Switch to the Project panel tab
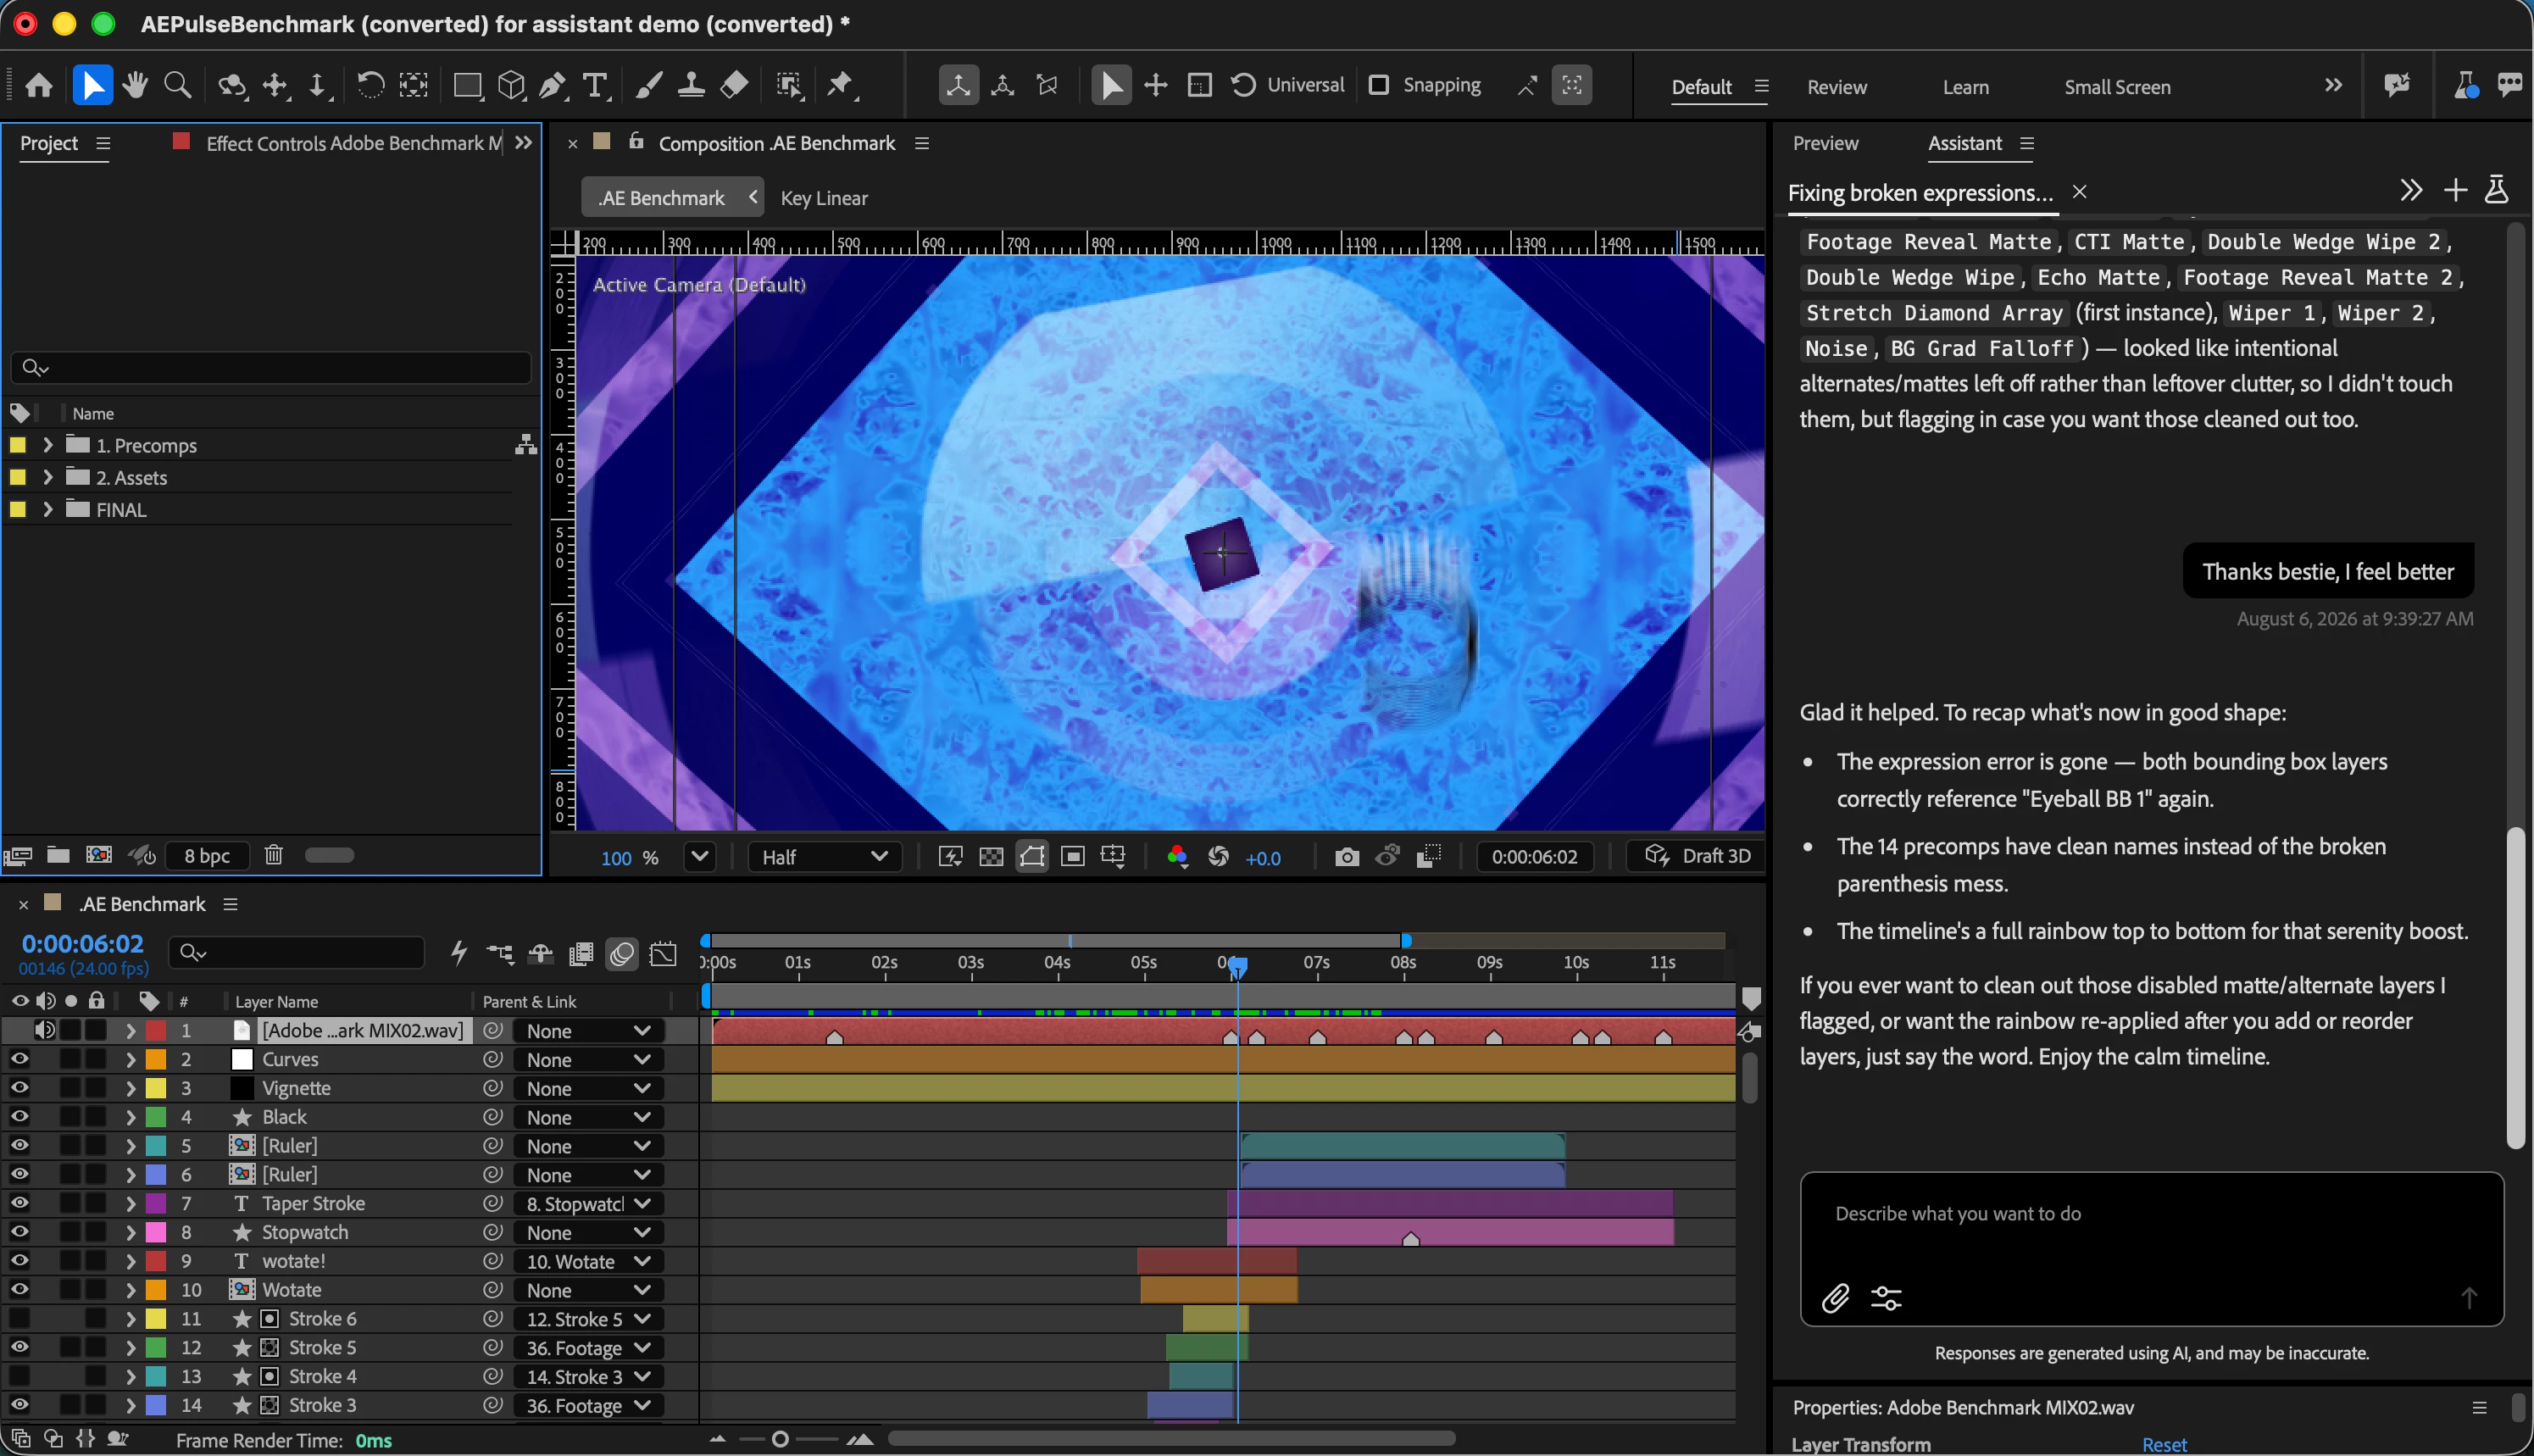 (x=48, y=143)
